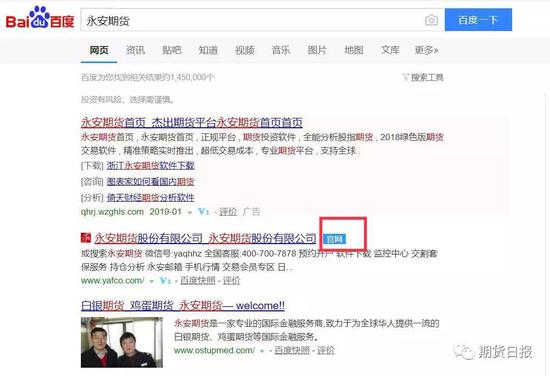Switch to the 视频 tab
The width and height of the screenshot is (550, 376).
click(245, 50)
